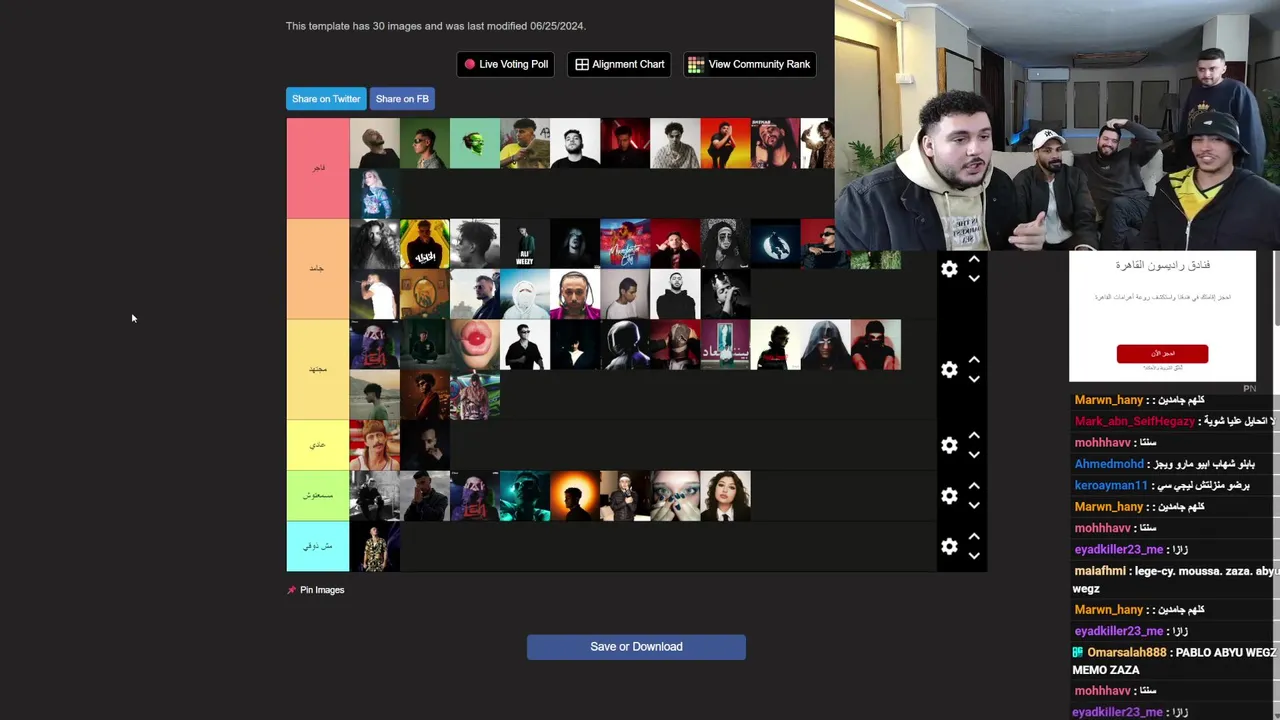The height and width of the screenshot is (720, 1280).
Task: Move the عادي tier row up with its arrow
Action: [x=974, y=436]
